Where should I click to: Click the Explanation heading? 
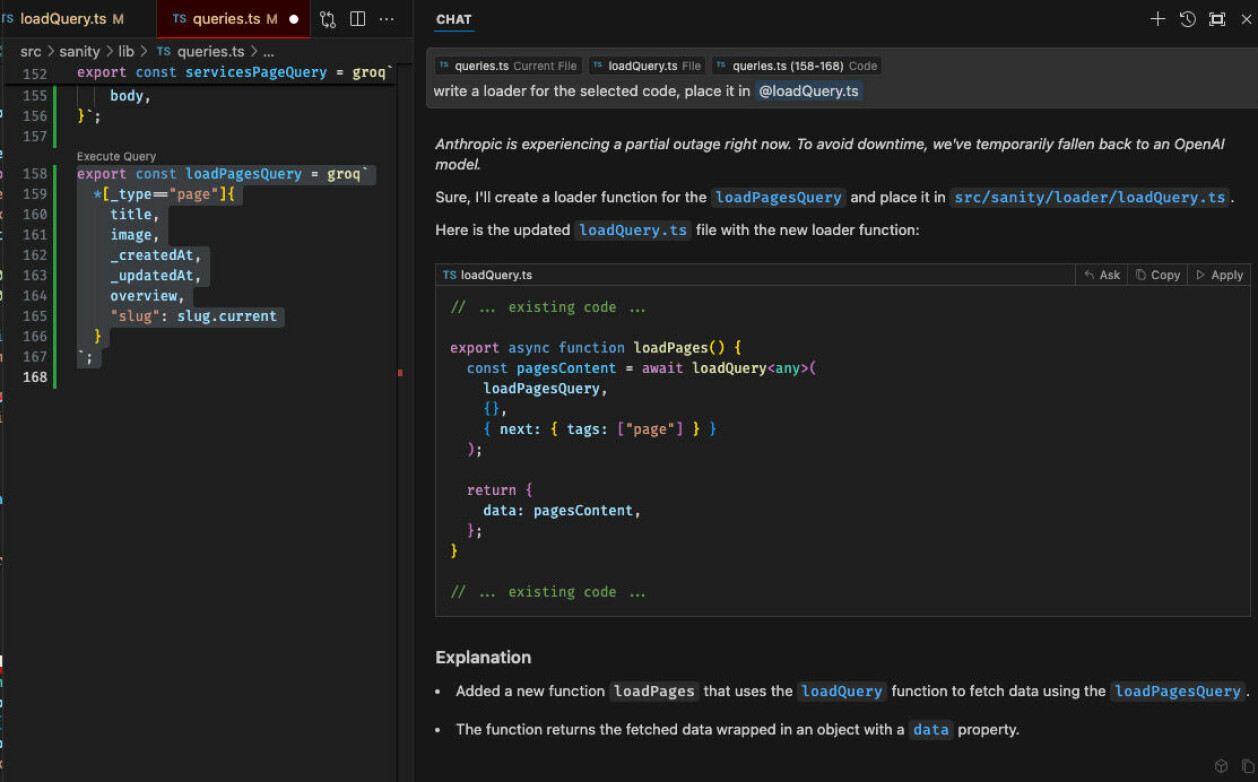(x=483, y=658)
